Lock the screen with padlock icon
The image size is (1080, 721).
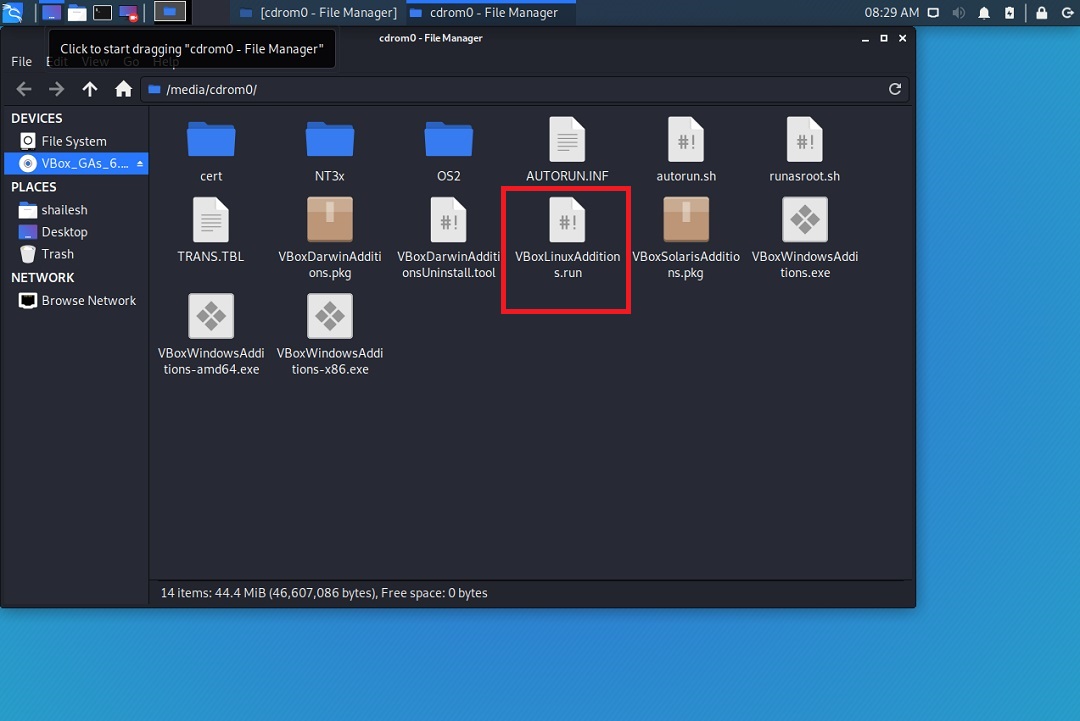pos(1041,12)
